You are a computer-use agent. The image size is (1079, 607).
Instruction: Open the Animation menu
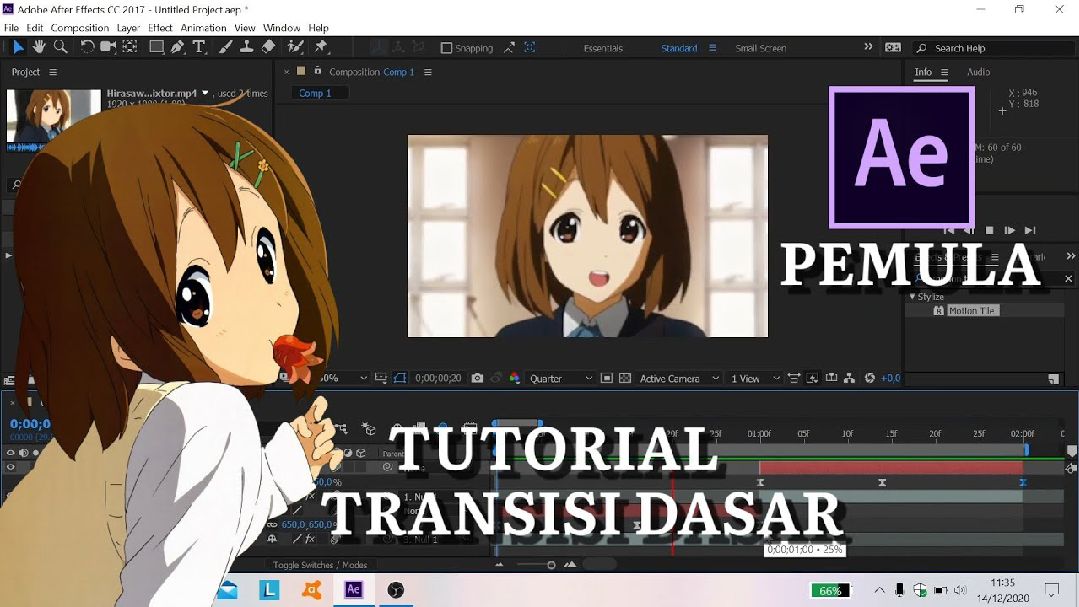(203, 28)
